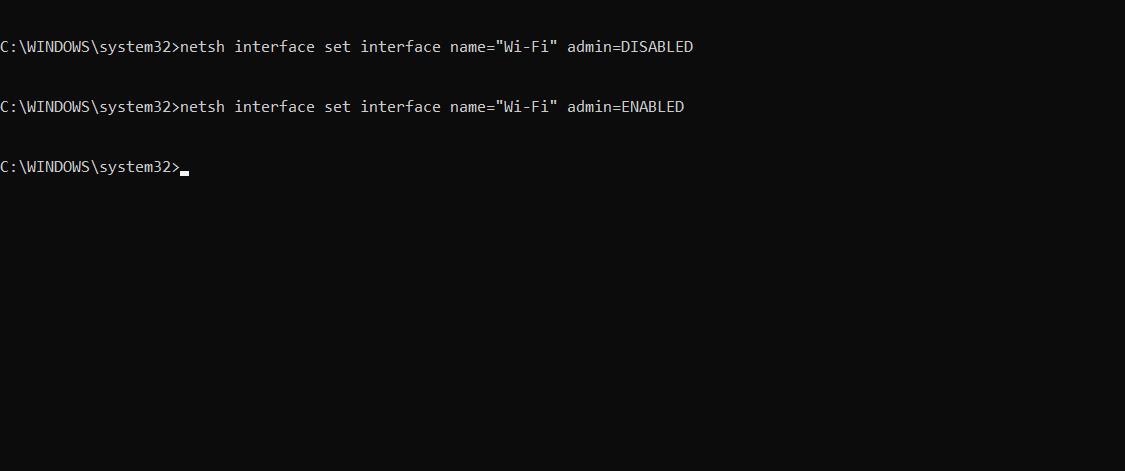
Task: Click the admin=ENABLED parameter
Action: (626, 107)
